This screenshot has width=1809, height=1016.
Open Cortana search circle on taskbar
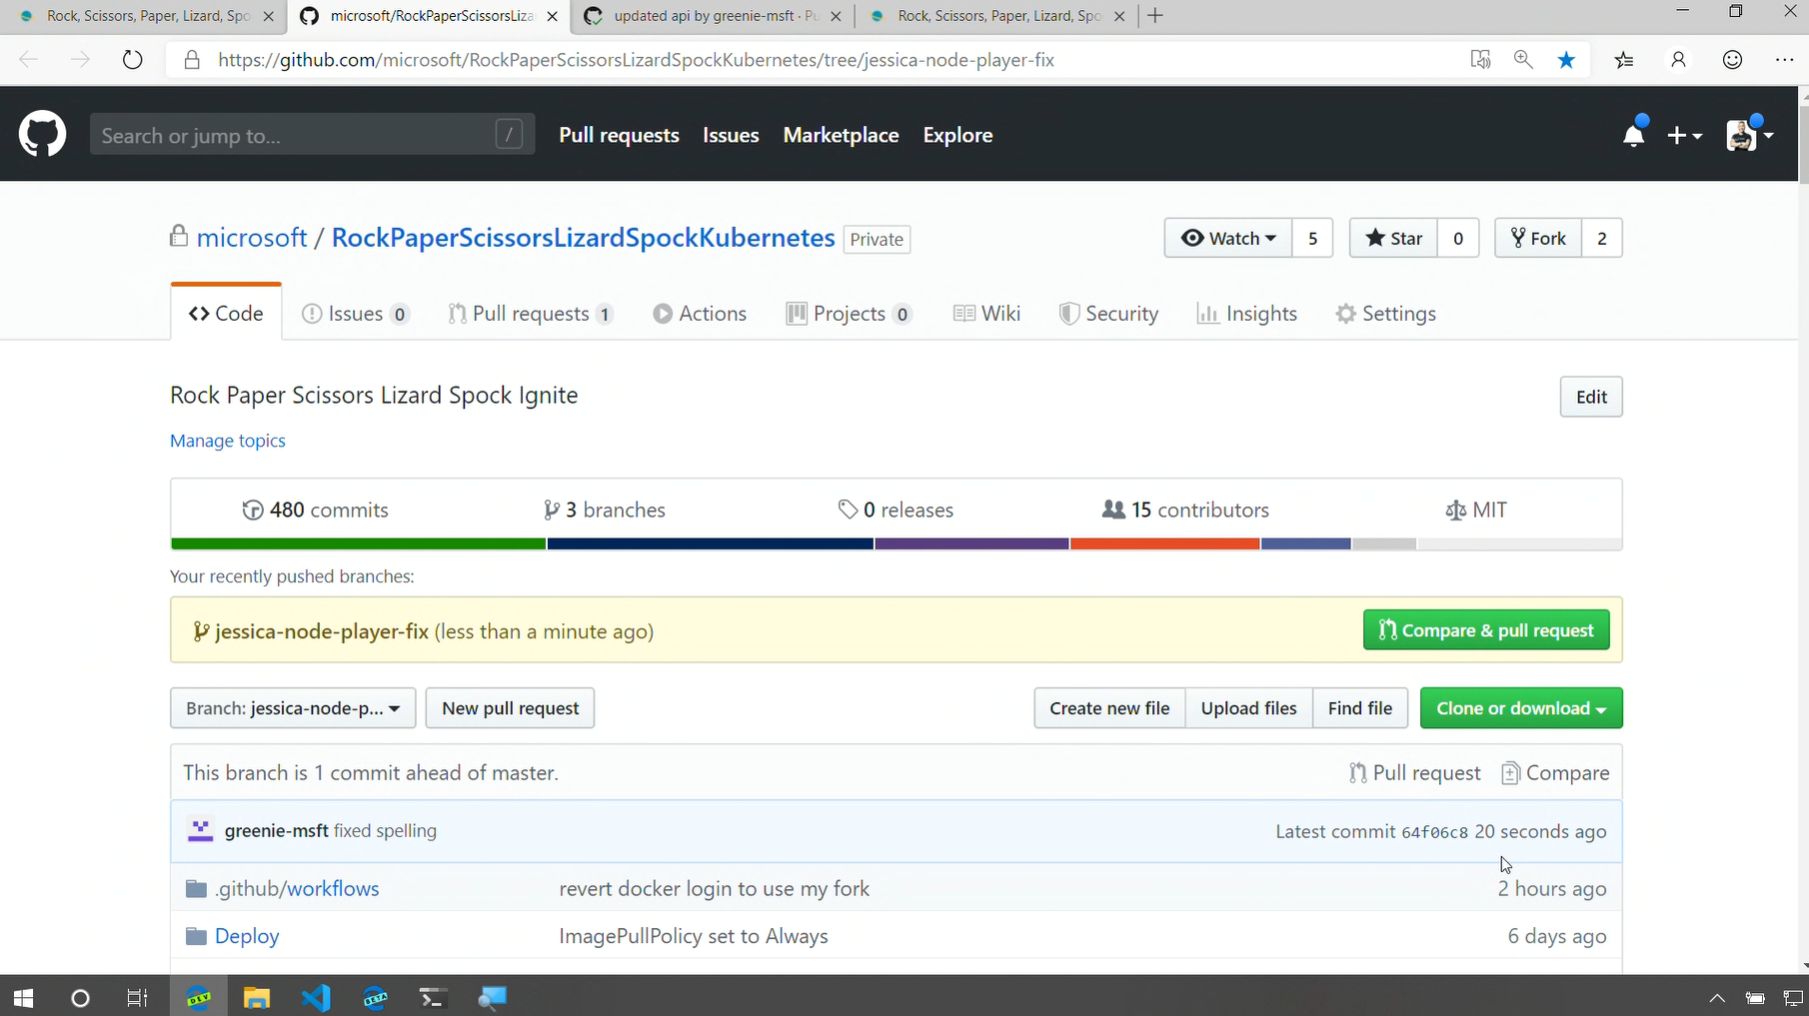point(80,997)
